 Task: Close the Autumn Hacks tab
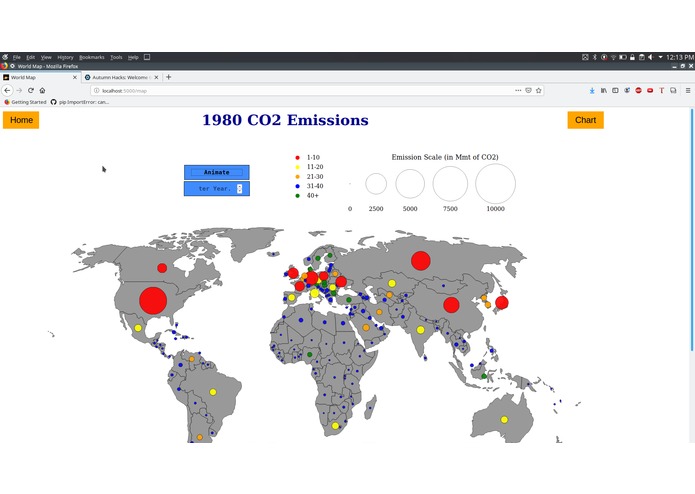(x=156, y=77)
